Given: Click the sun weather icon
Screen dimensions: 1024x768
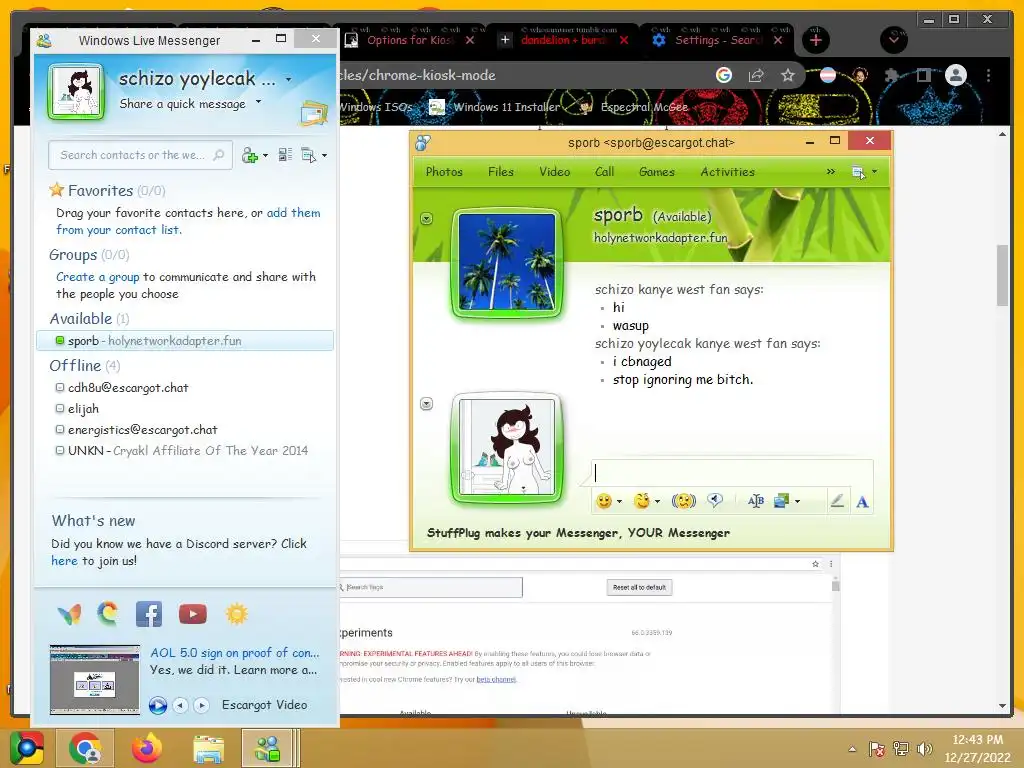Looking at the screenshot, I should click(236, 614).
